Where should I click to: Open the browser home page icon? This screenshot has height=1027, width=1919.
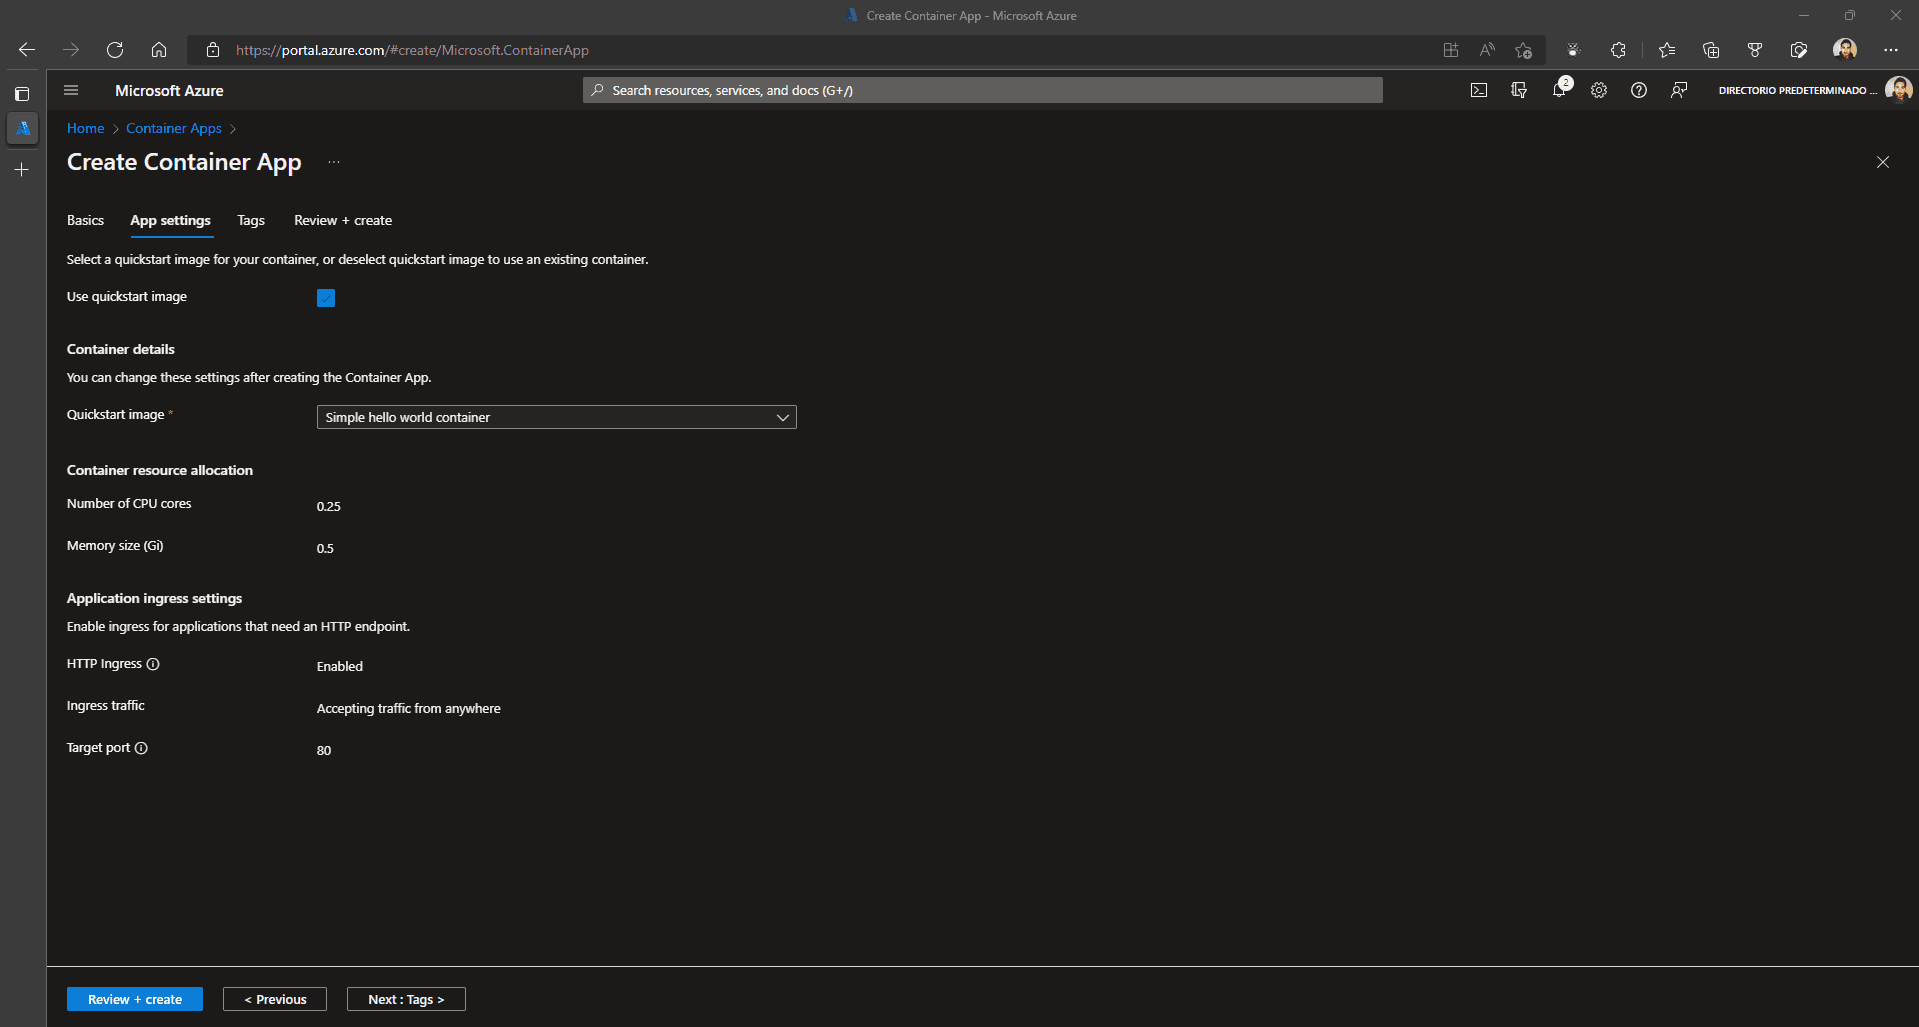(x=159, y=50)
